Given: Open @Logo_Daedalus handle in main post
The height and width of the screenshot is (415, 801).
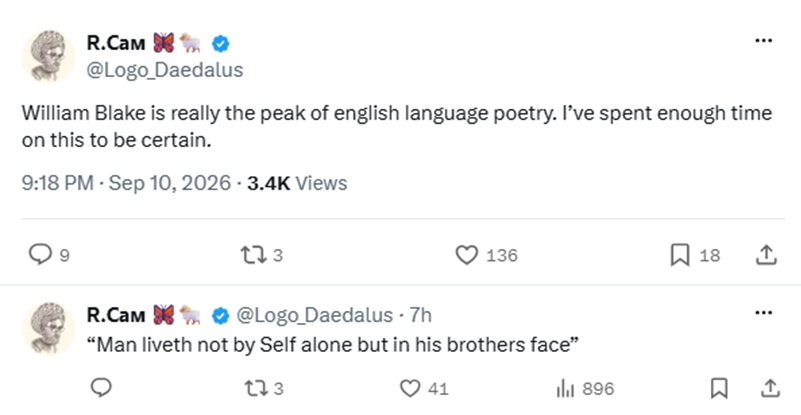Looking at the screenshot, I should click(164, 70).
